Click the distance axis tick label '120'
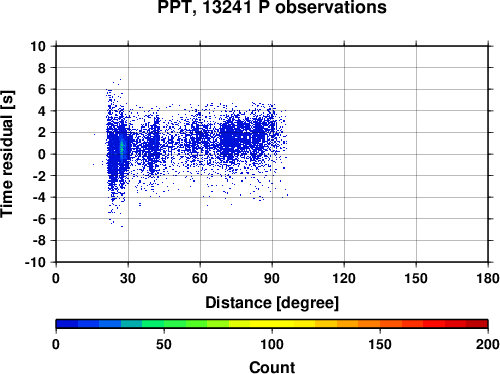 (344, 278)
